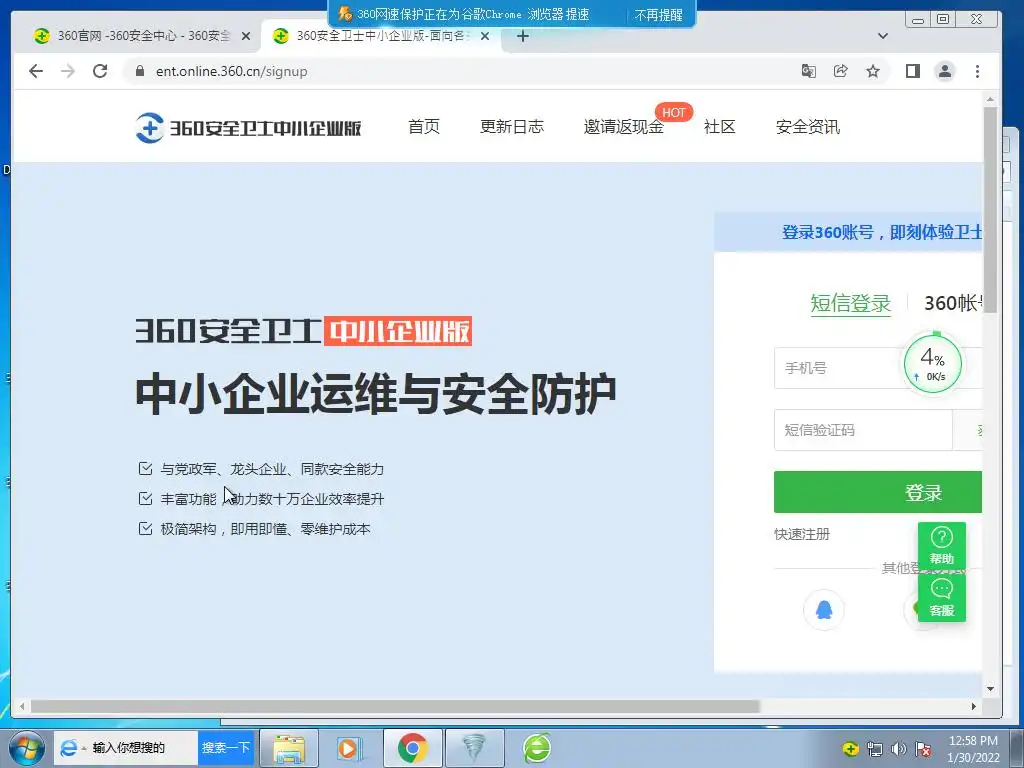
Task: Click the greyed forward arrow
Action: coord(68,71)
